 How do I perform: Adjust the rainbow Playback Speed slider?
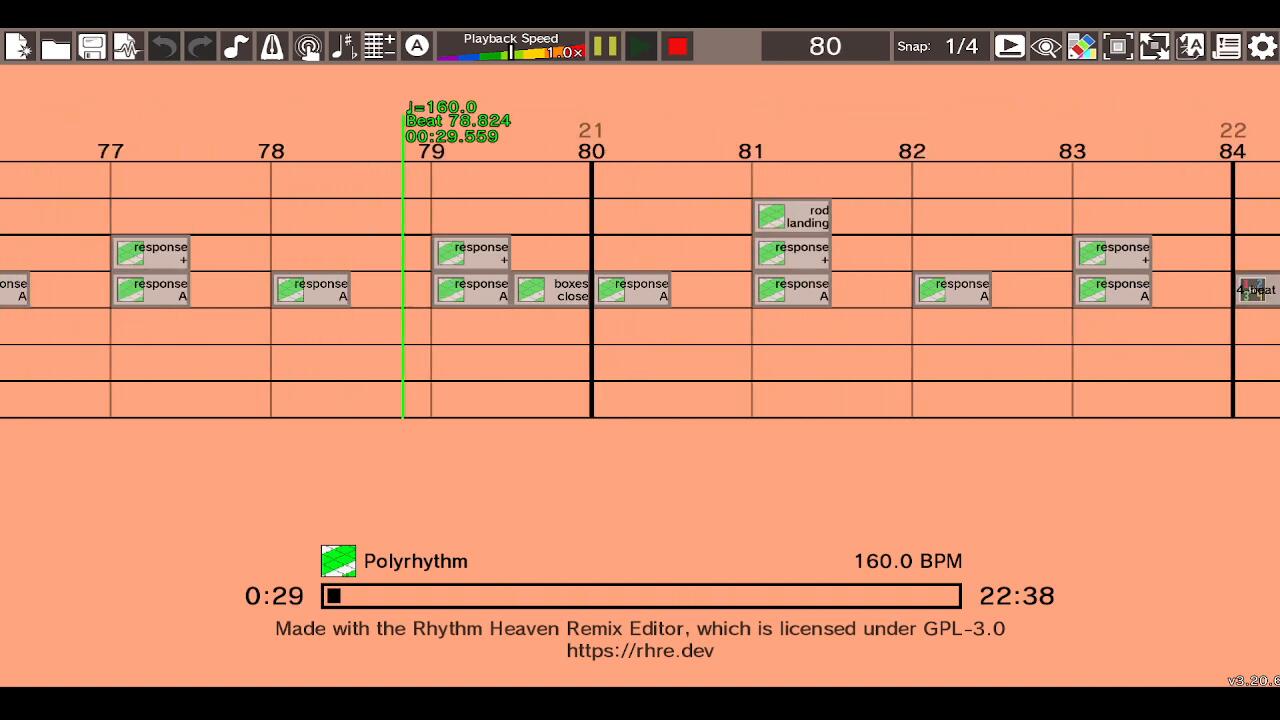click(x=511, y=53)
